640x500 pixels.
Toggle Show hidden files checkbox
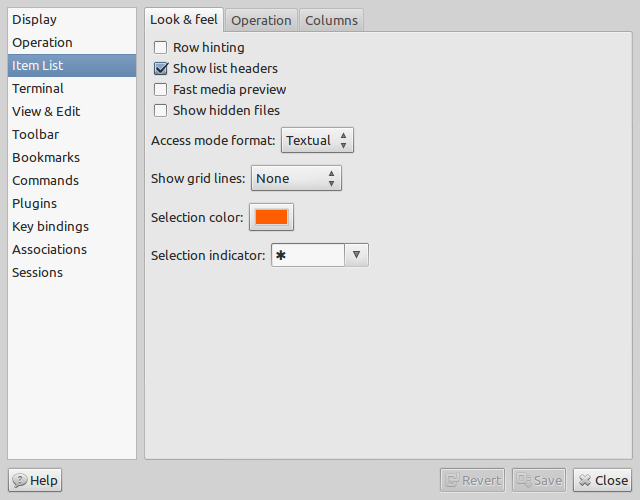click(160, 111)
